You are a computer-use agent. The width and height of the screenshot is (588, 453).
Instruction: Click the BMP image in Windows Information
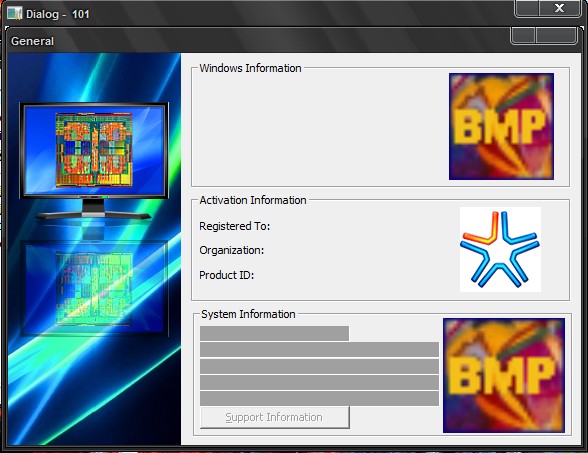501,126
